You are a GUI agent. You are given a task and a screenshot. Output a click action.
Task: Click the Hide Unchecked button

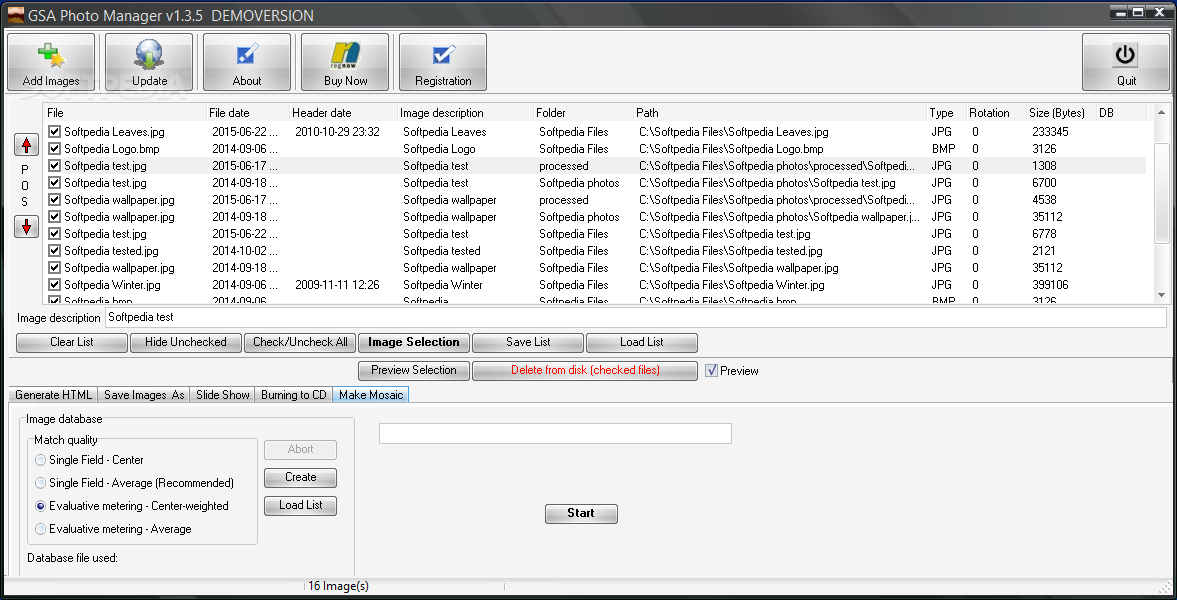pos(186,342)
